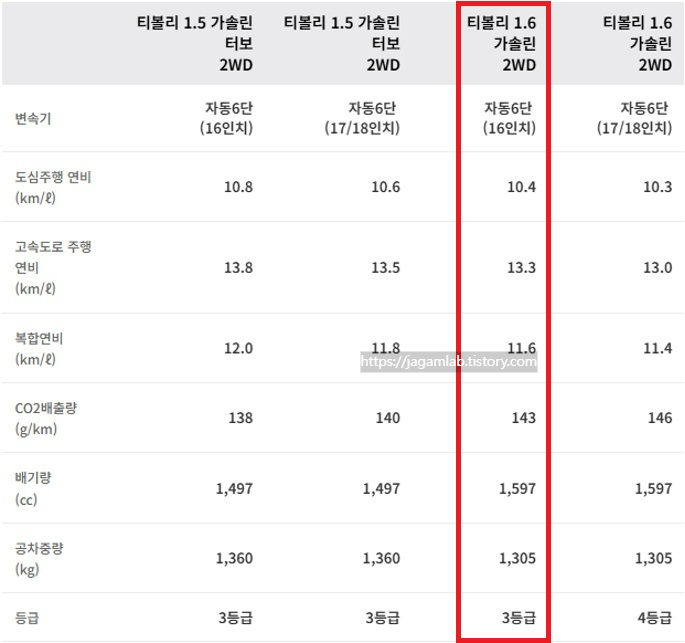
Task: Click '3등급' in the 1.5 터보 17/18인치 column
Action: pyautogui.click(x=383, y=618)
